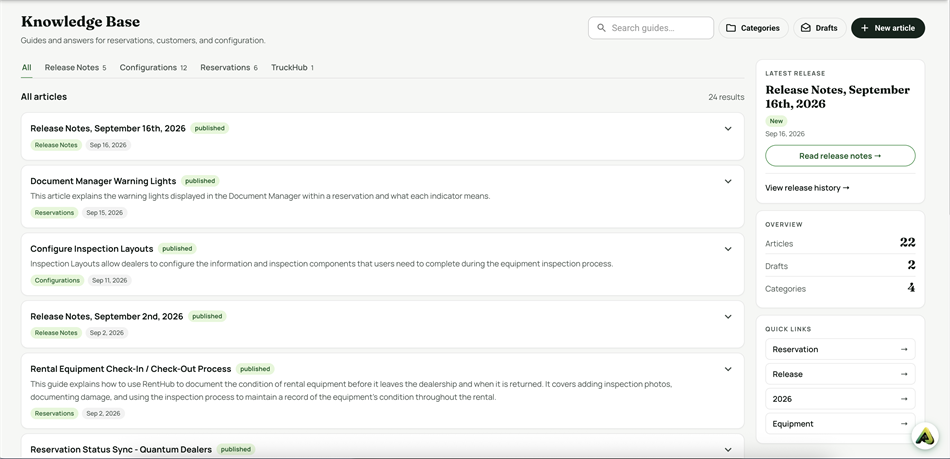950x459 pixels.
Task: Expand Release Notes, September 2nd article
Action: coord(728,317)
